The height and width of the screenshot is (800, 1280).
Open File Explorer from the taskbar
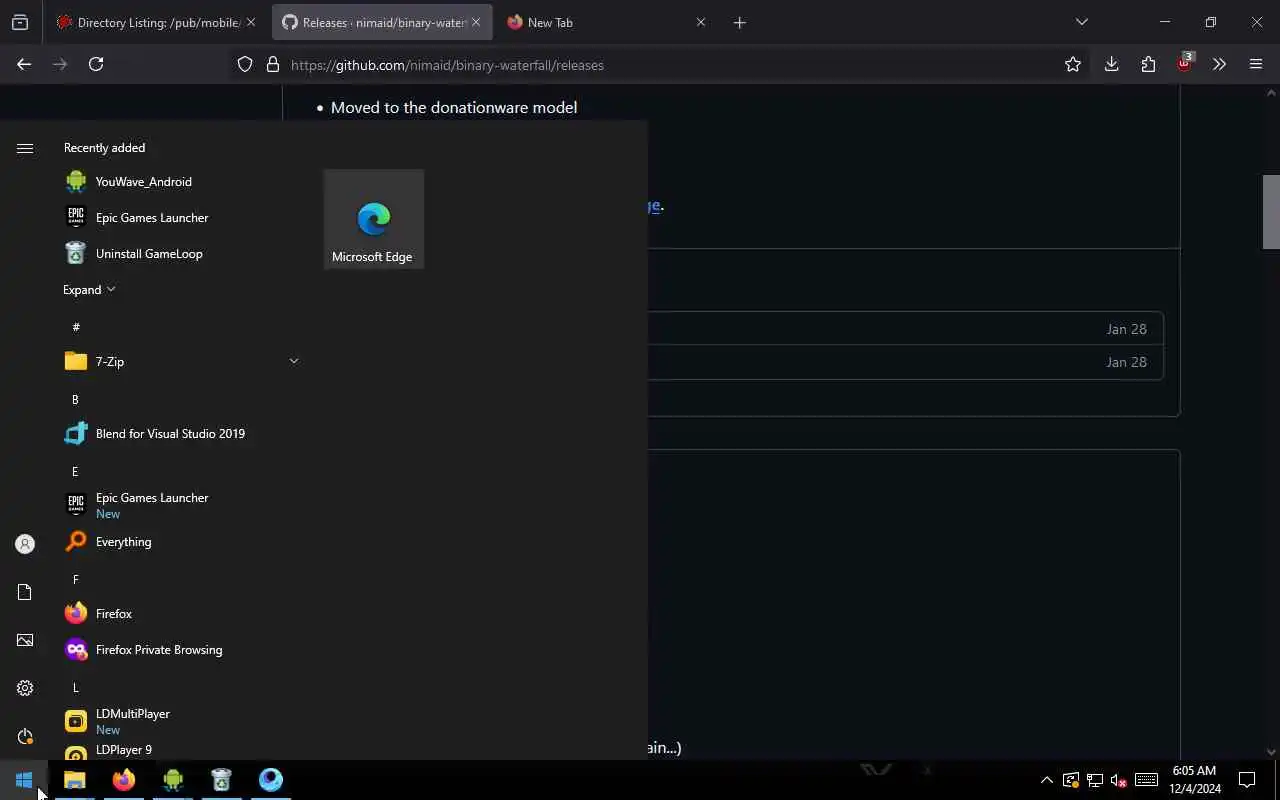coord(75,780)
